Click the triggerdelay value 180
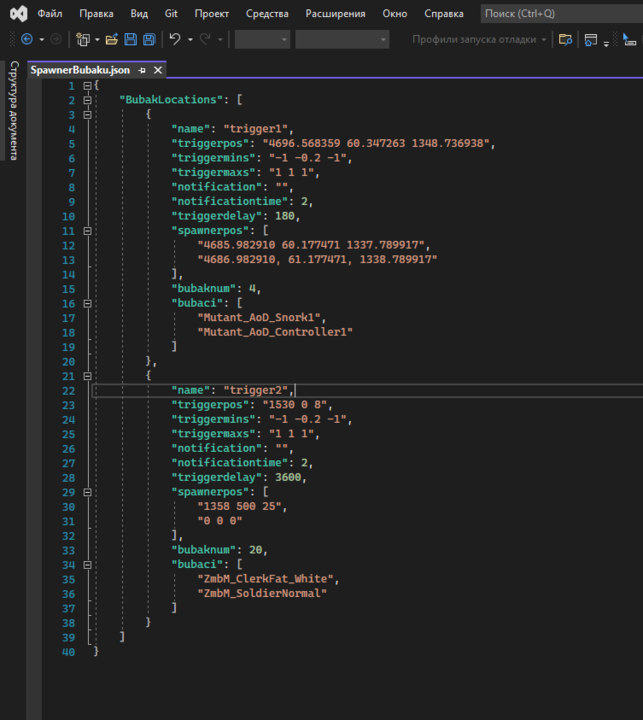Image resolution: width=643 pixels, height=720 pixels. 285,216
